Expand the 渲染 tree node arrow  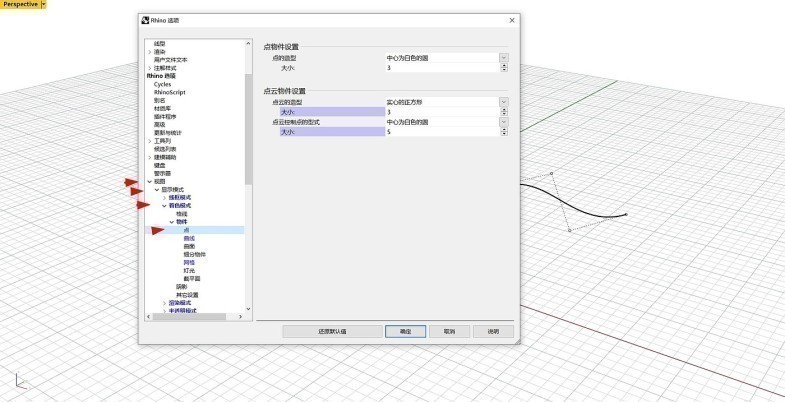coord(150,52)
